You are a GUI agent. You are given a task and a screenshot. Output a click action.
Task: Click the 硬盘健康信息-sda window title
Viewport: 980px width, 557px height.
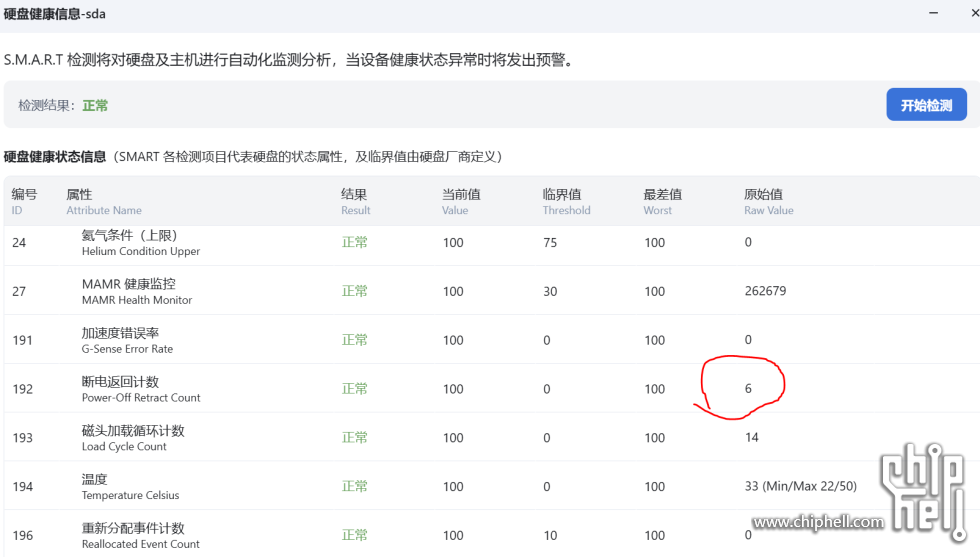click(x=54, y=14)
